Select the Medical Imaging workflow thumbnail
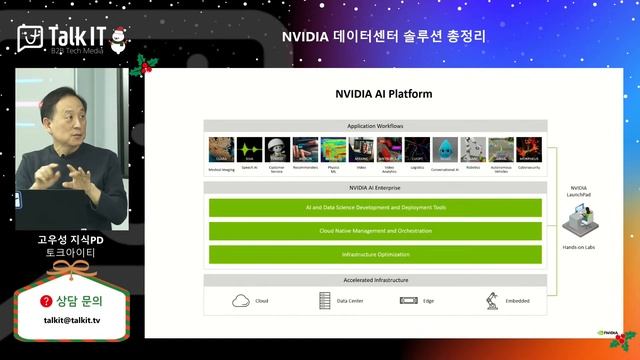Viewport: 640px width, 360px height. (221, 149)
